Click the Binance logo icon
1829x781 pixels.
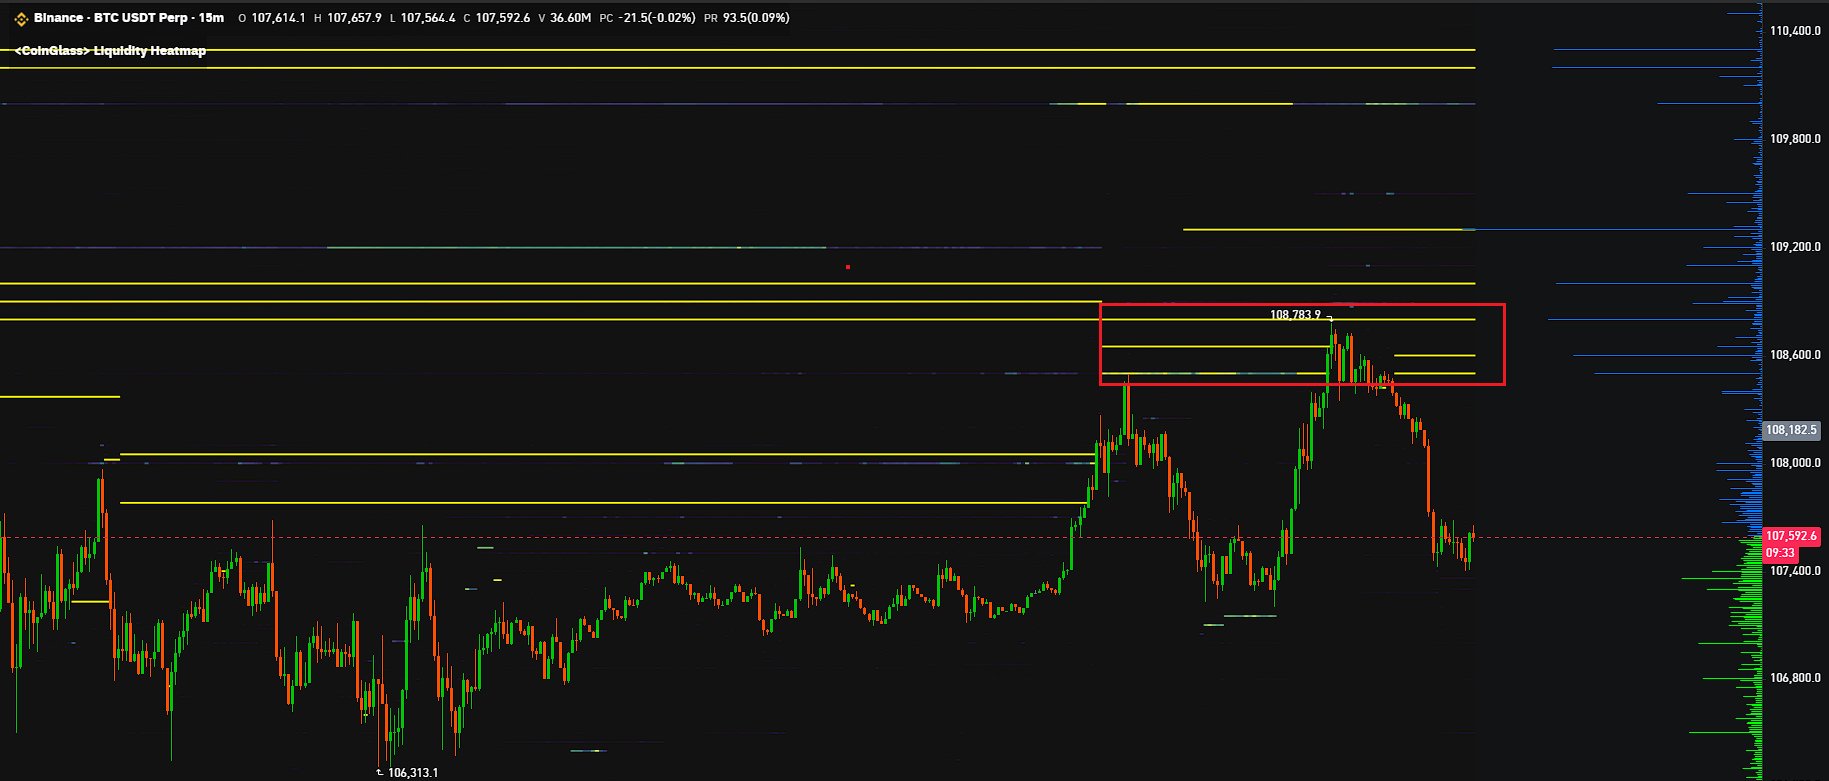(x=19, y=18)
